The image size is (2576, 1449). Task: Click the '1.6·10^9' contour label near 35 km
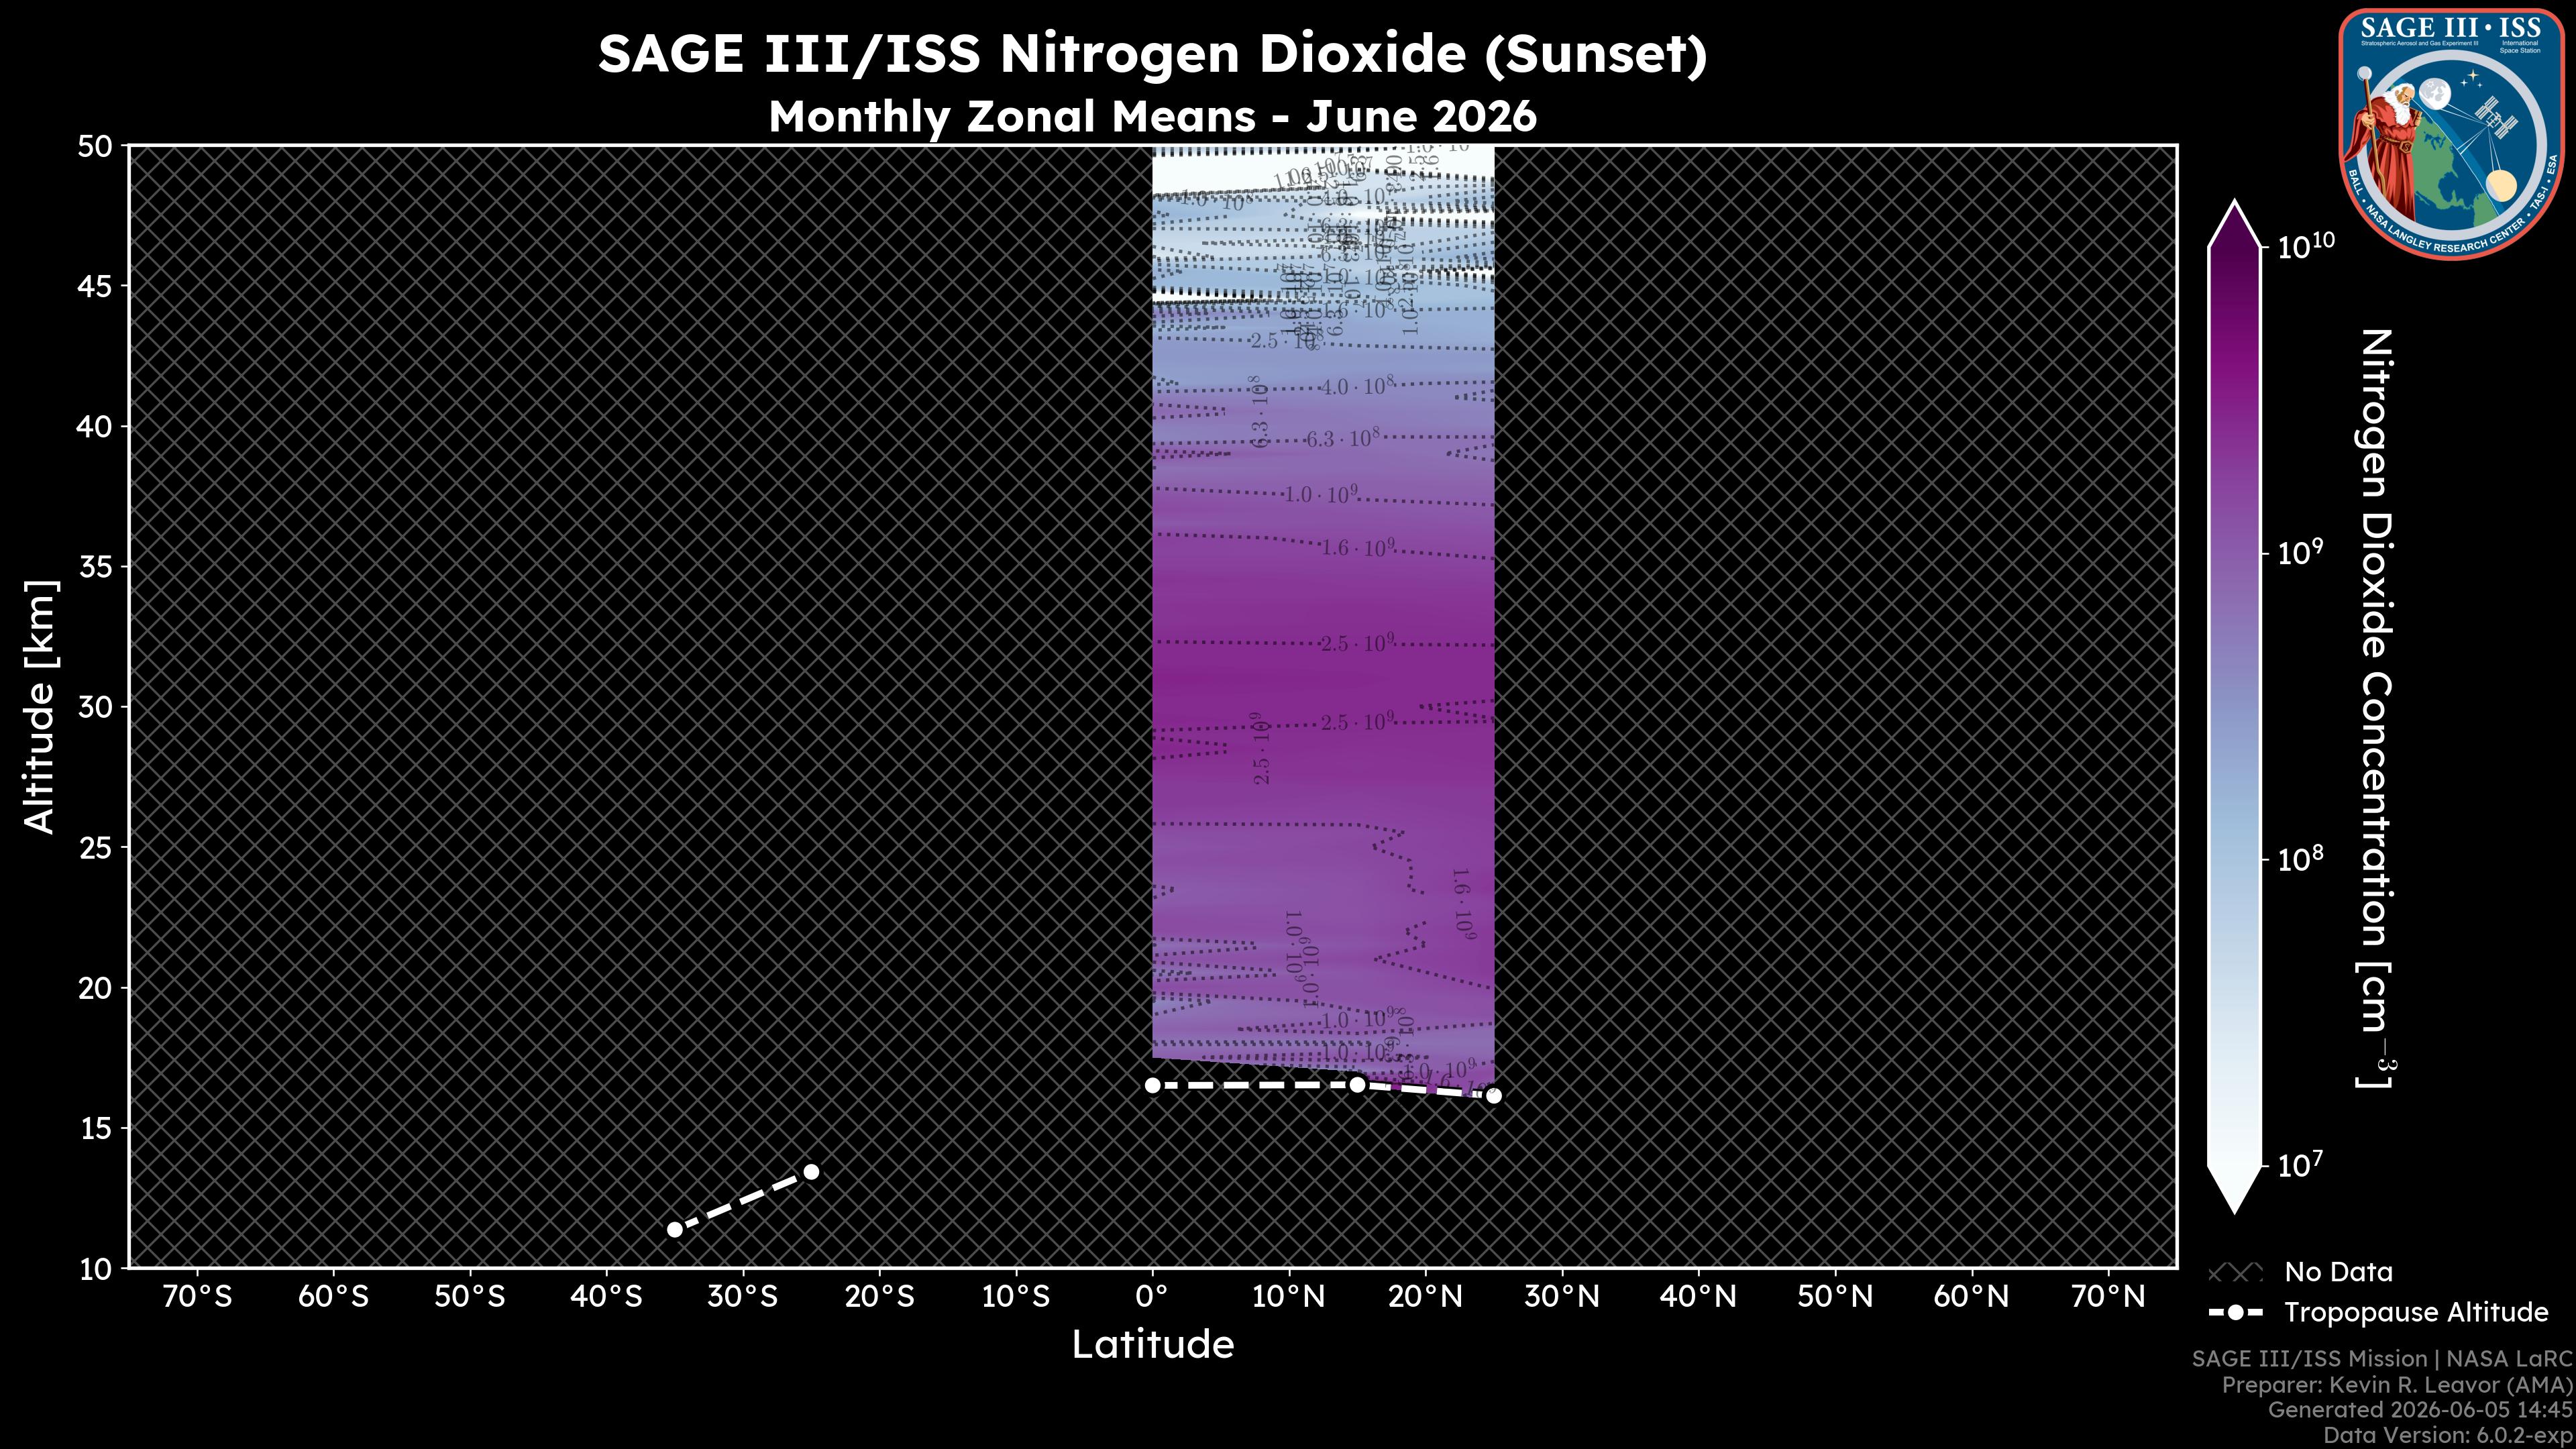(1358, 547)
